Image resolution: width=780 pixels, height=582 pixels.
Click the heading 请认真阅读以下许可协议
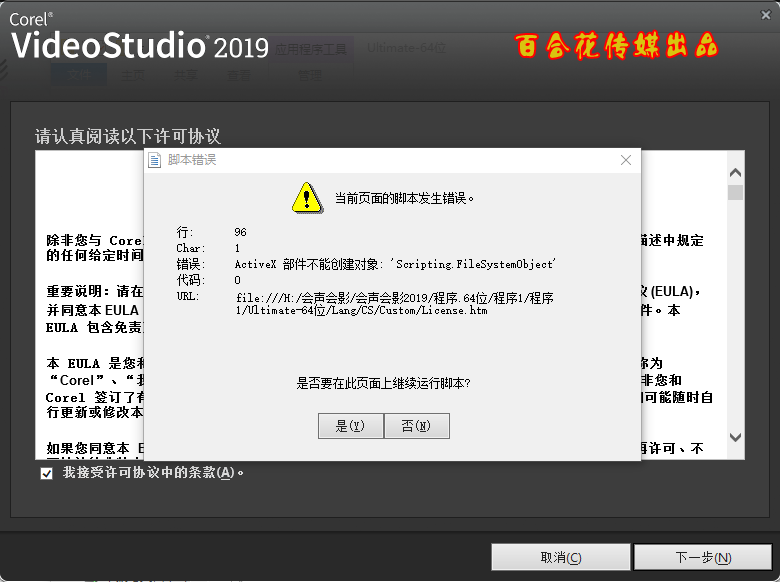[x=127, y=136]
